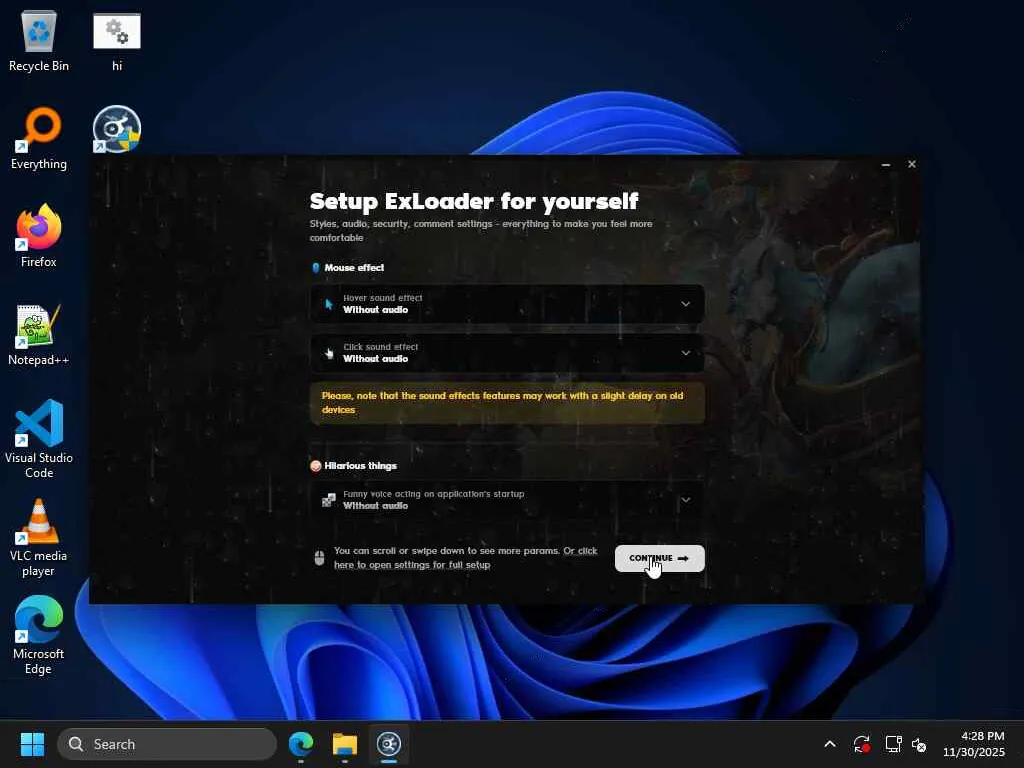Click the Mouse effect section icon
Screen dimensions: 1024x768
pos(315,268)
